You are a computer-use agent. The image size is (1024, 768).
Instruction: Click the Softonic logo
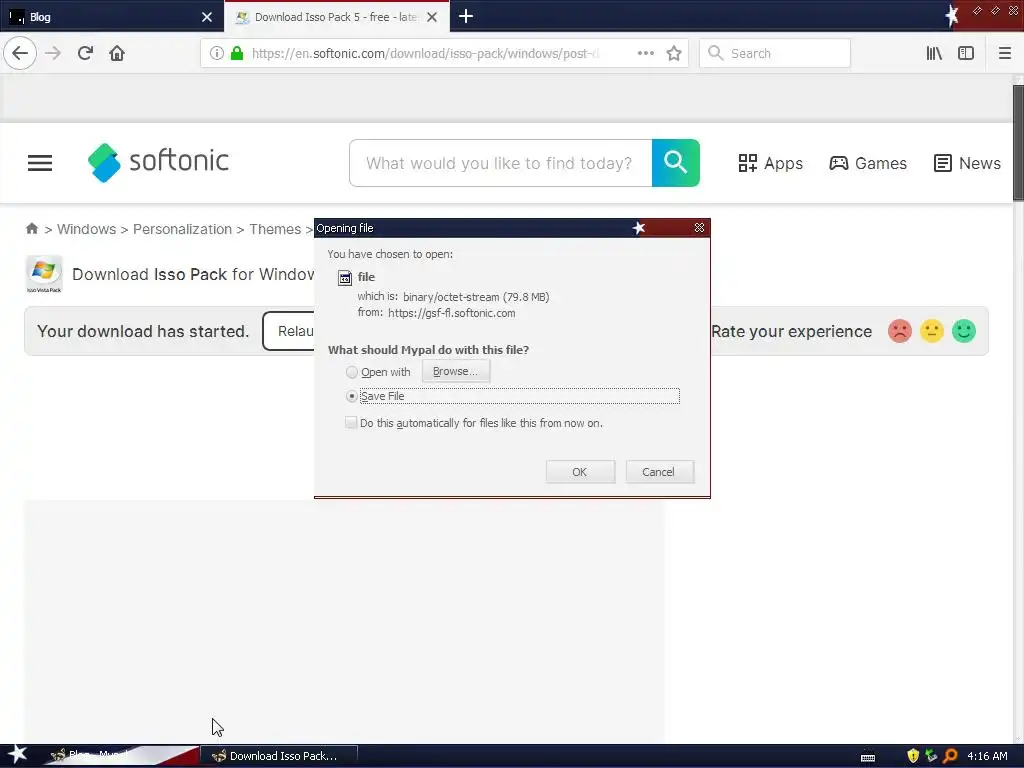coord(158,162)
